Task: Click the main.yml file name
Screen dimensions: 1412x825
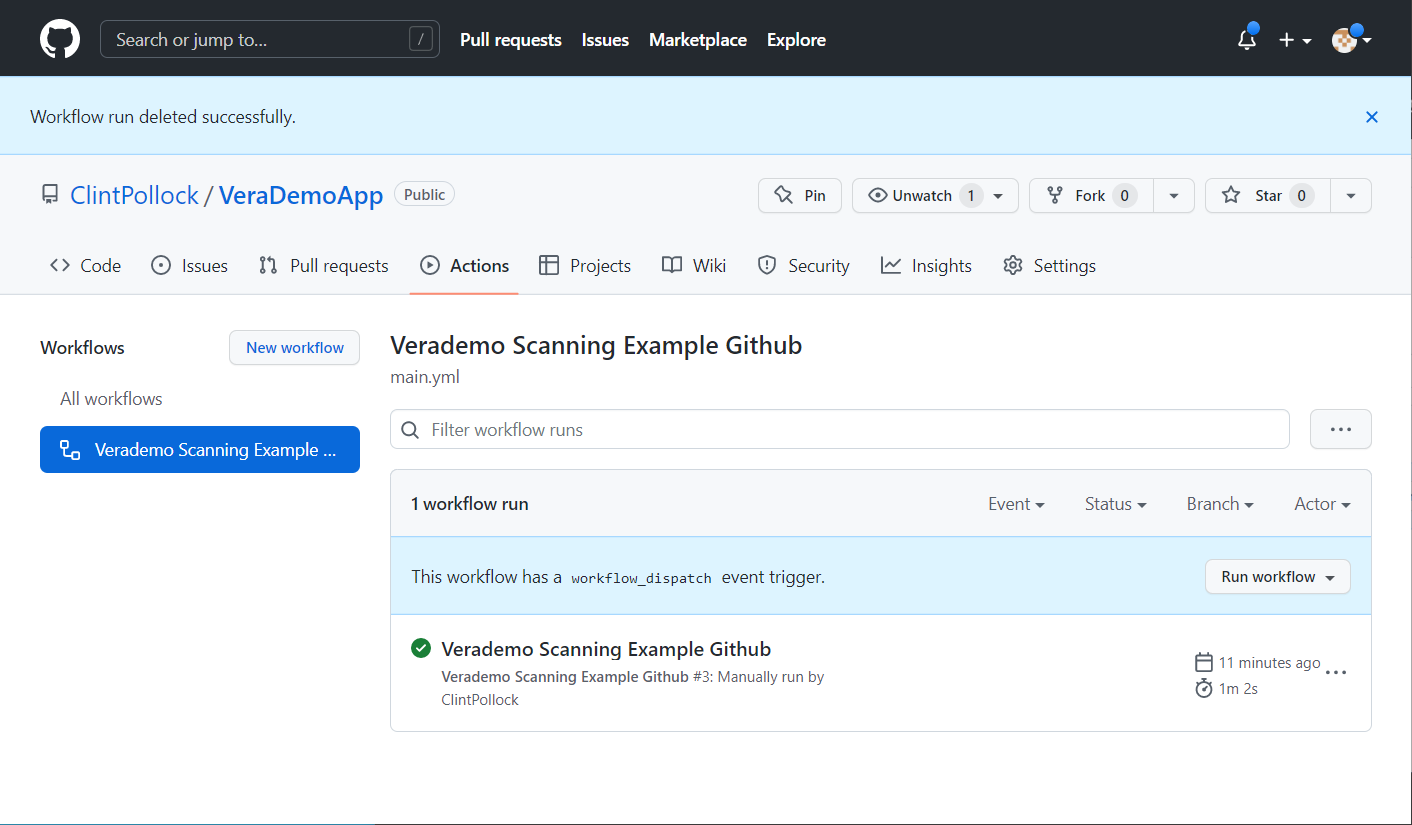Action: 425,377
